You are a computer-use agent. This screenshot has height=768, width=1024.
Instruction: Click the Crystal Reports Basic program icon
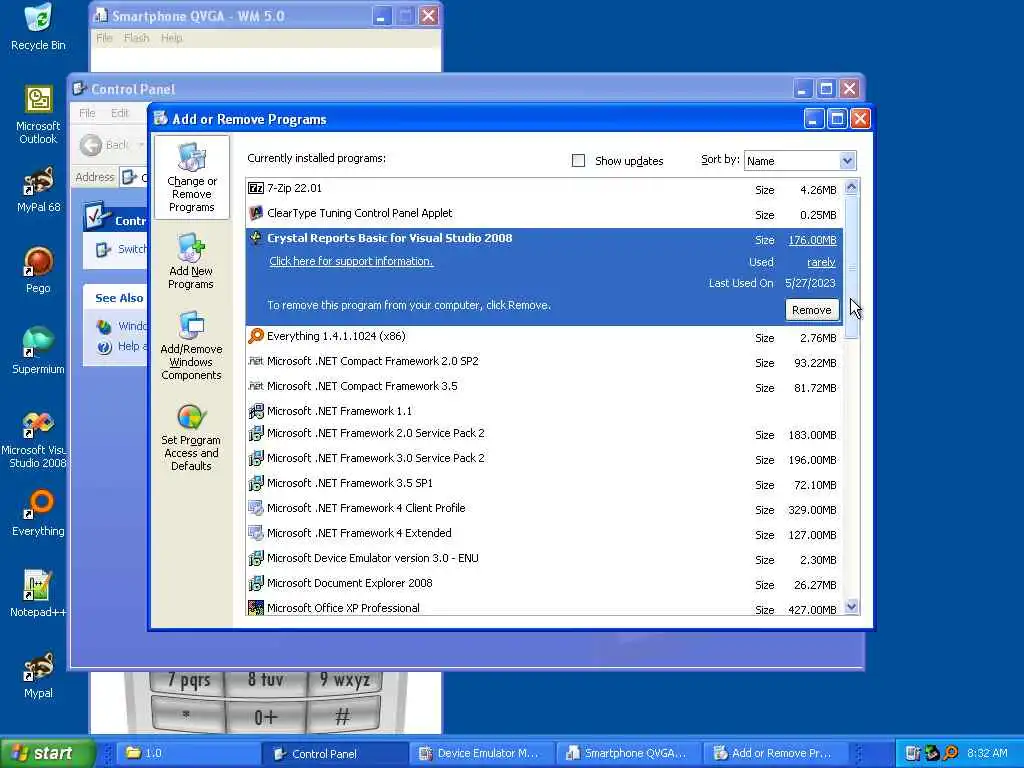[256, 238]
